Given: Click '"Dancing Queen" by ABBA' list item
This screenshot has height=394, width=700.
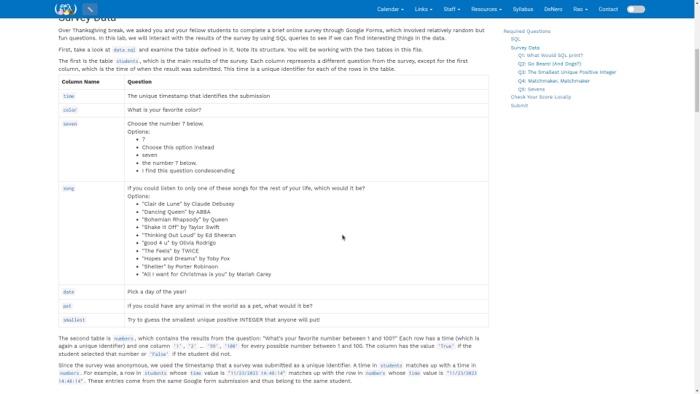Looking at the screenshot, I should [176, 212].
